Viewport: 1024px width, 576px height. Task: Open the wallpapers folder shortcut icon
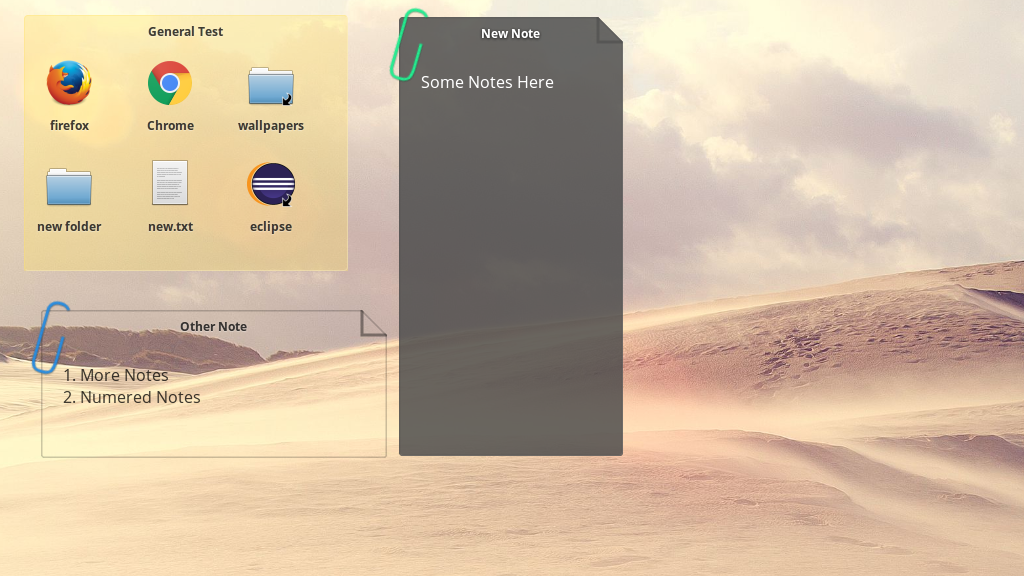click(x=271, y=86)
